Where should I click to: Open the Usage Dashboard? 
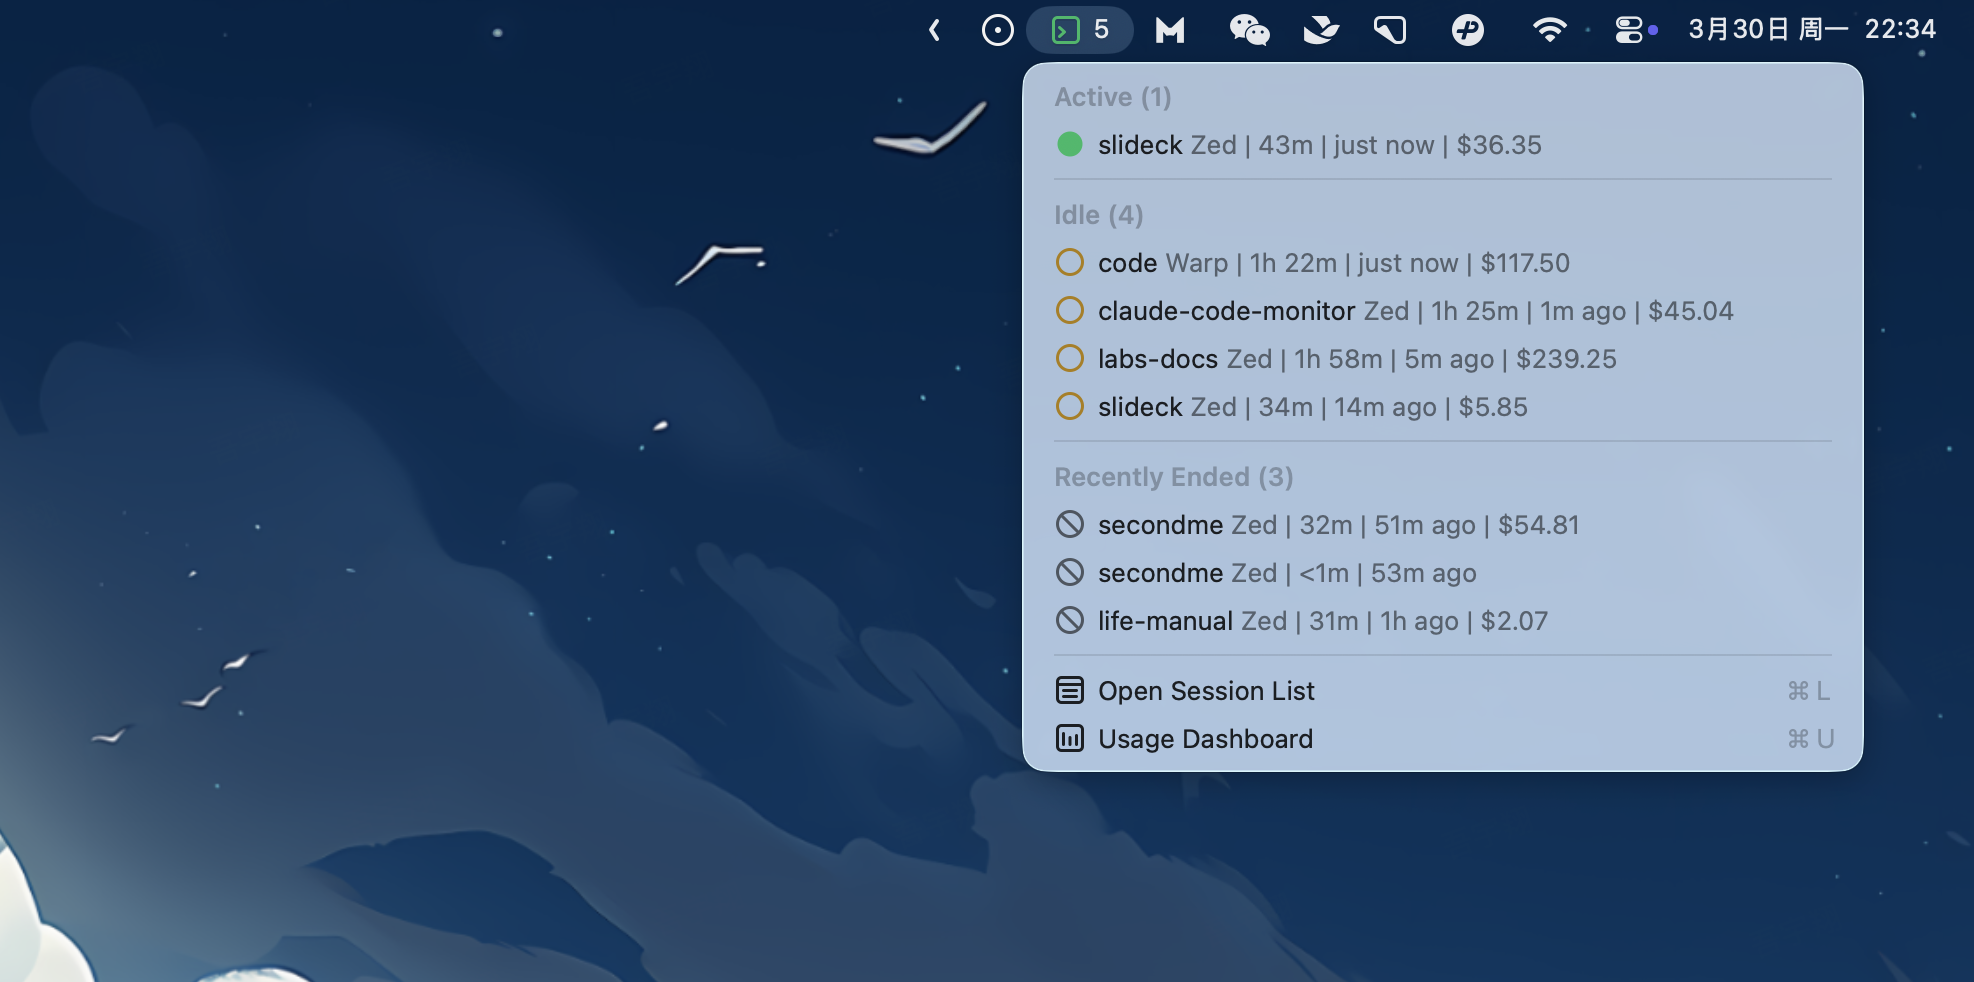coord(1205,739)
